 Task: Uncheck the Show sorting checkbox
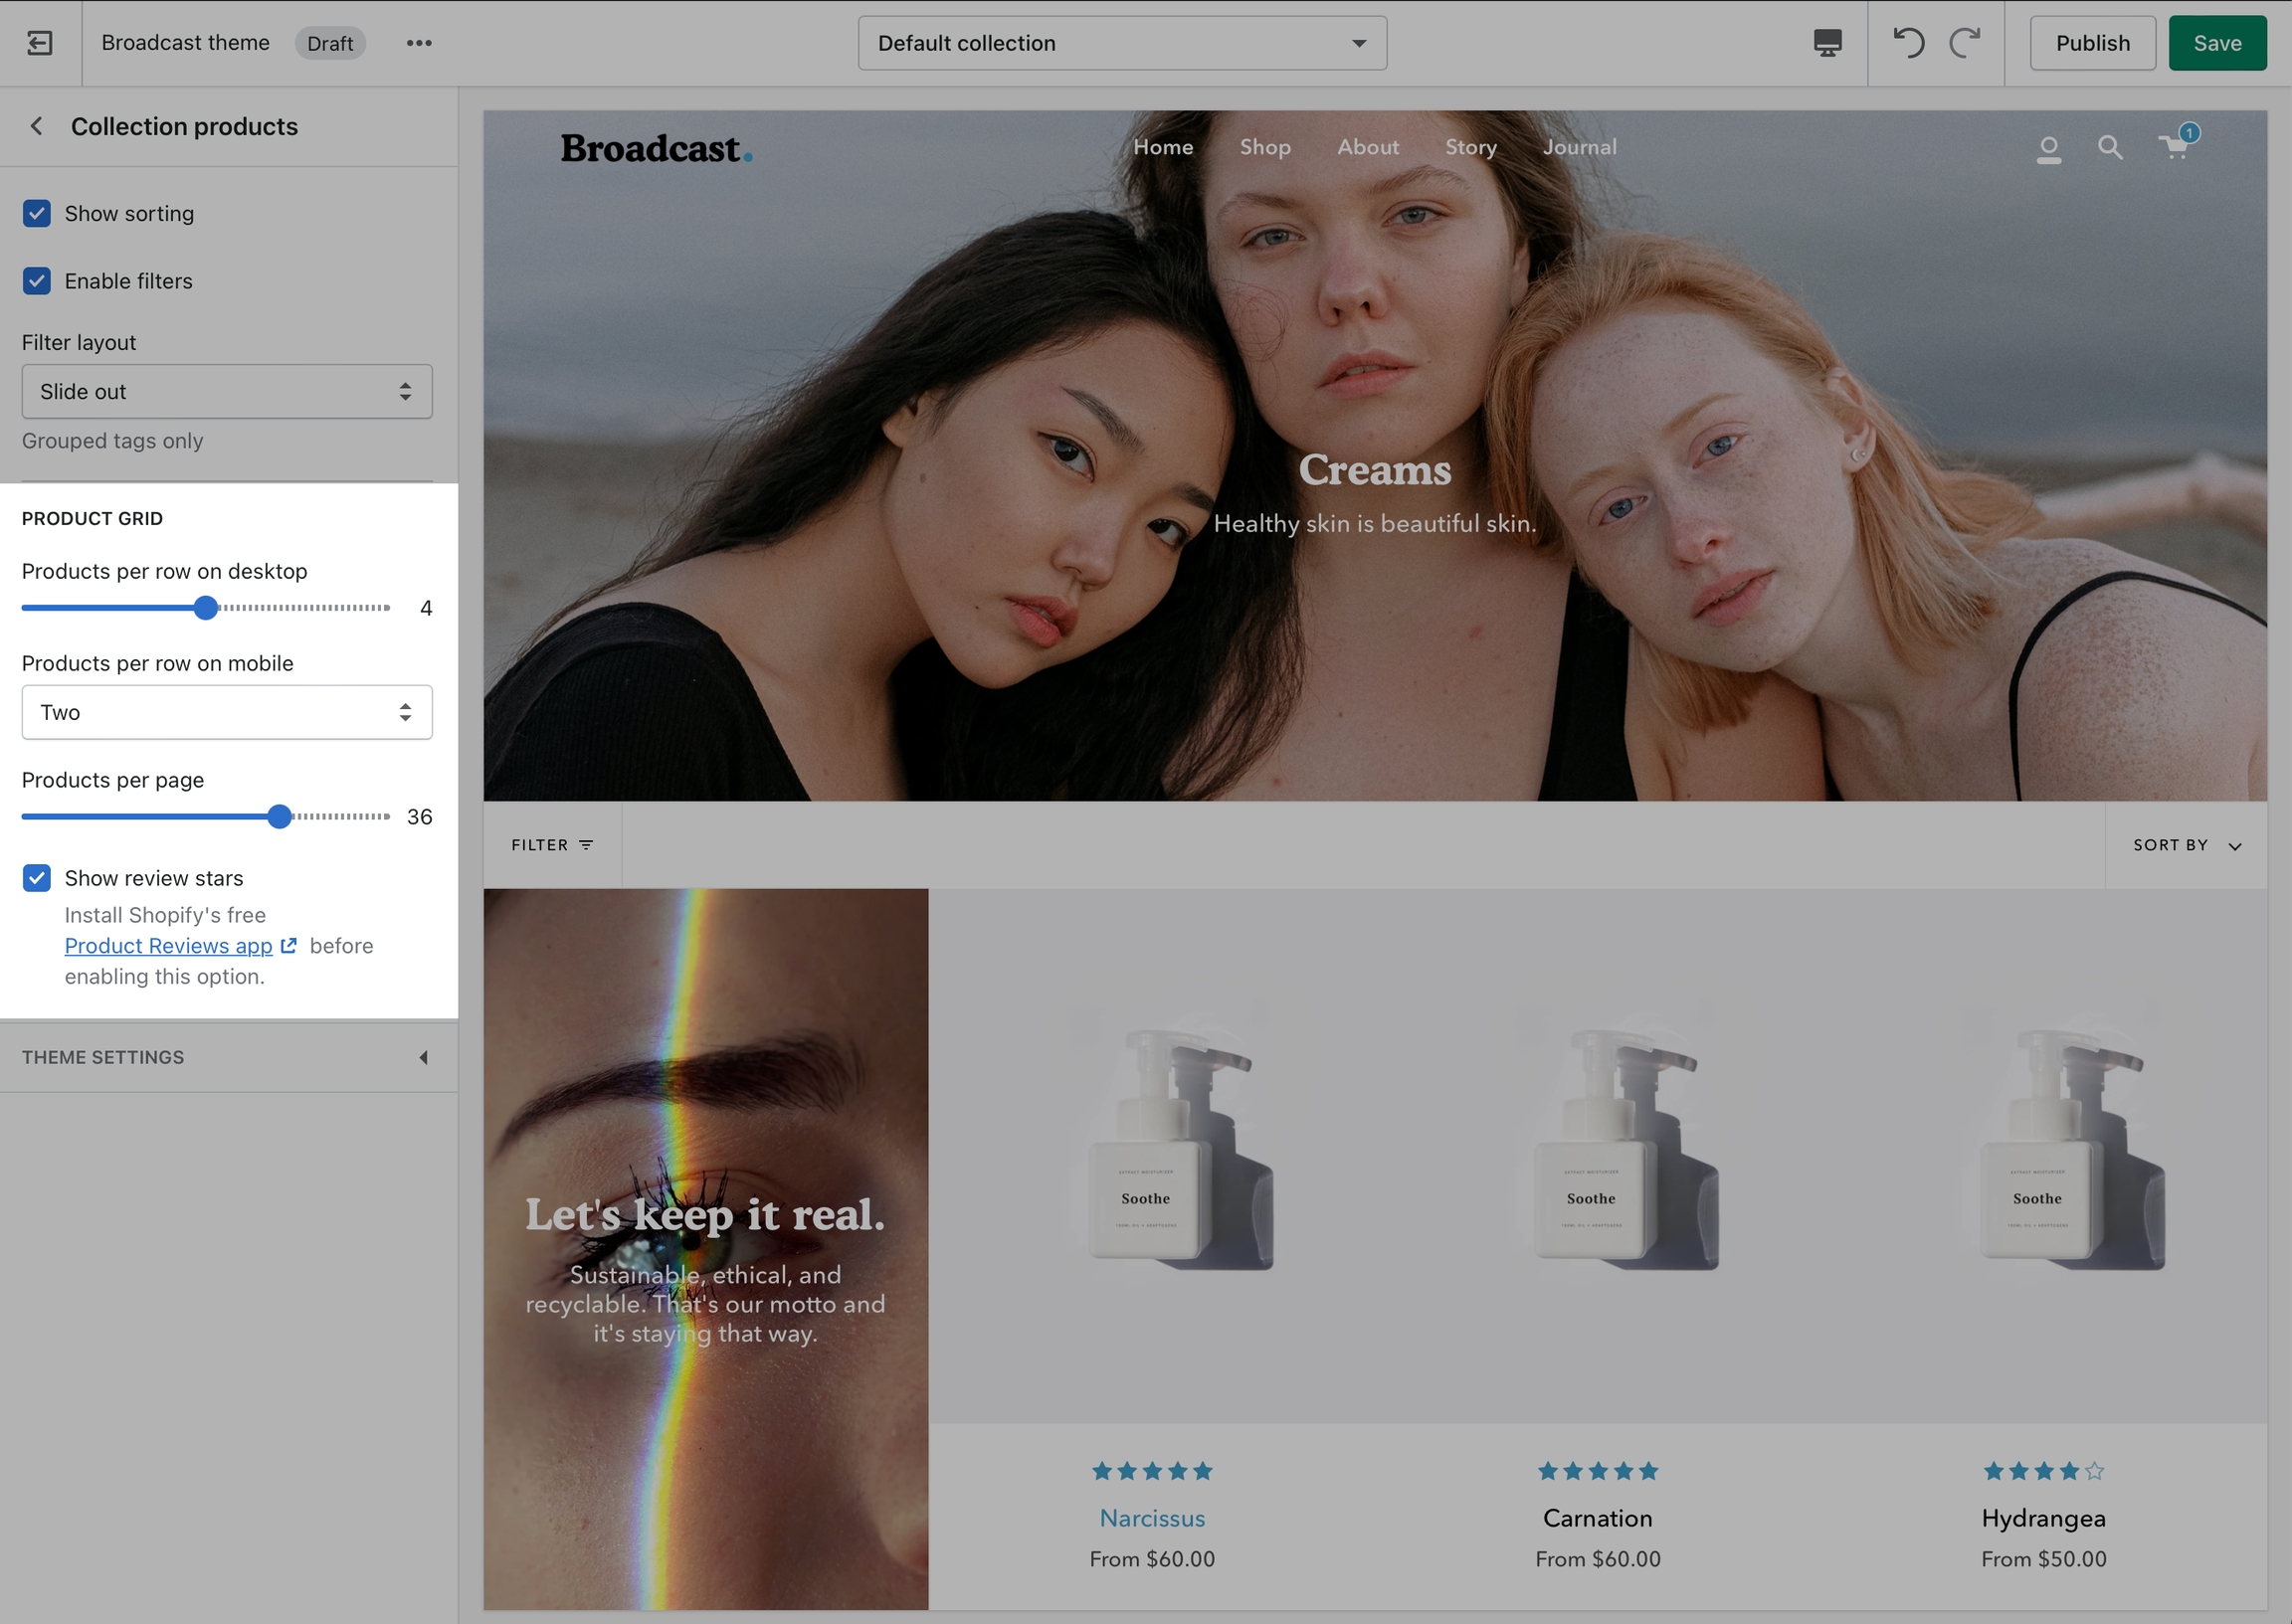tap(37, 214)
